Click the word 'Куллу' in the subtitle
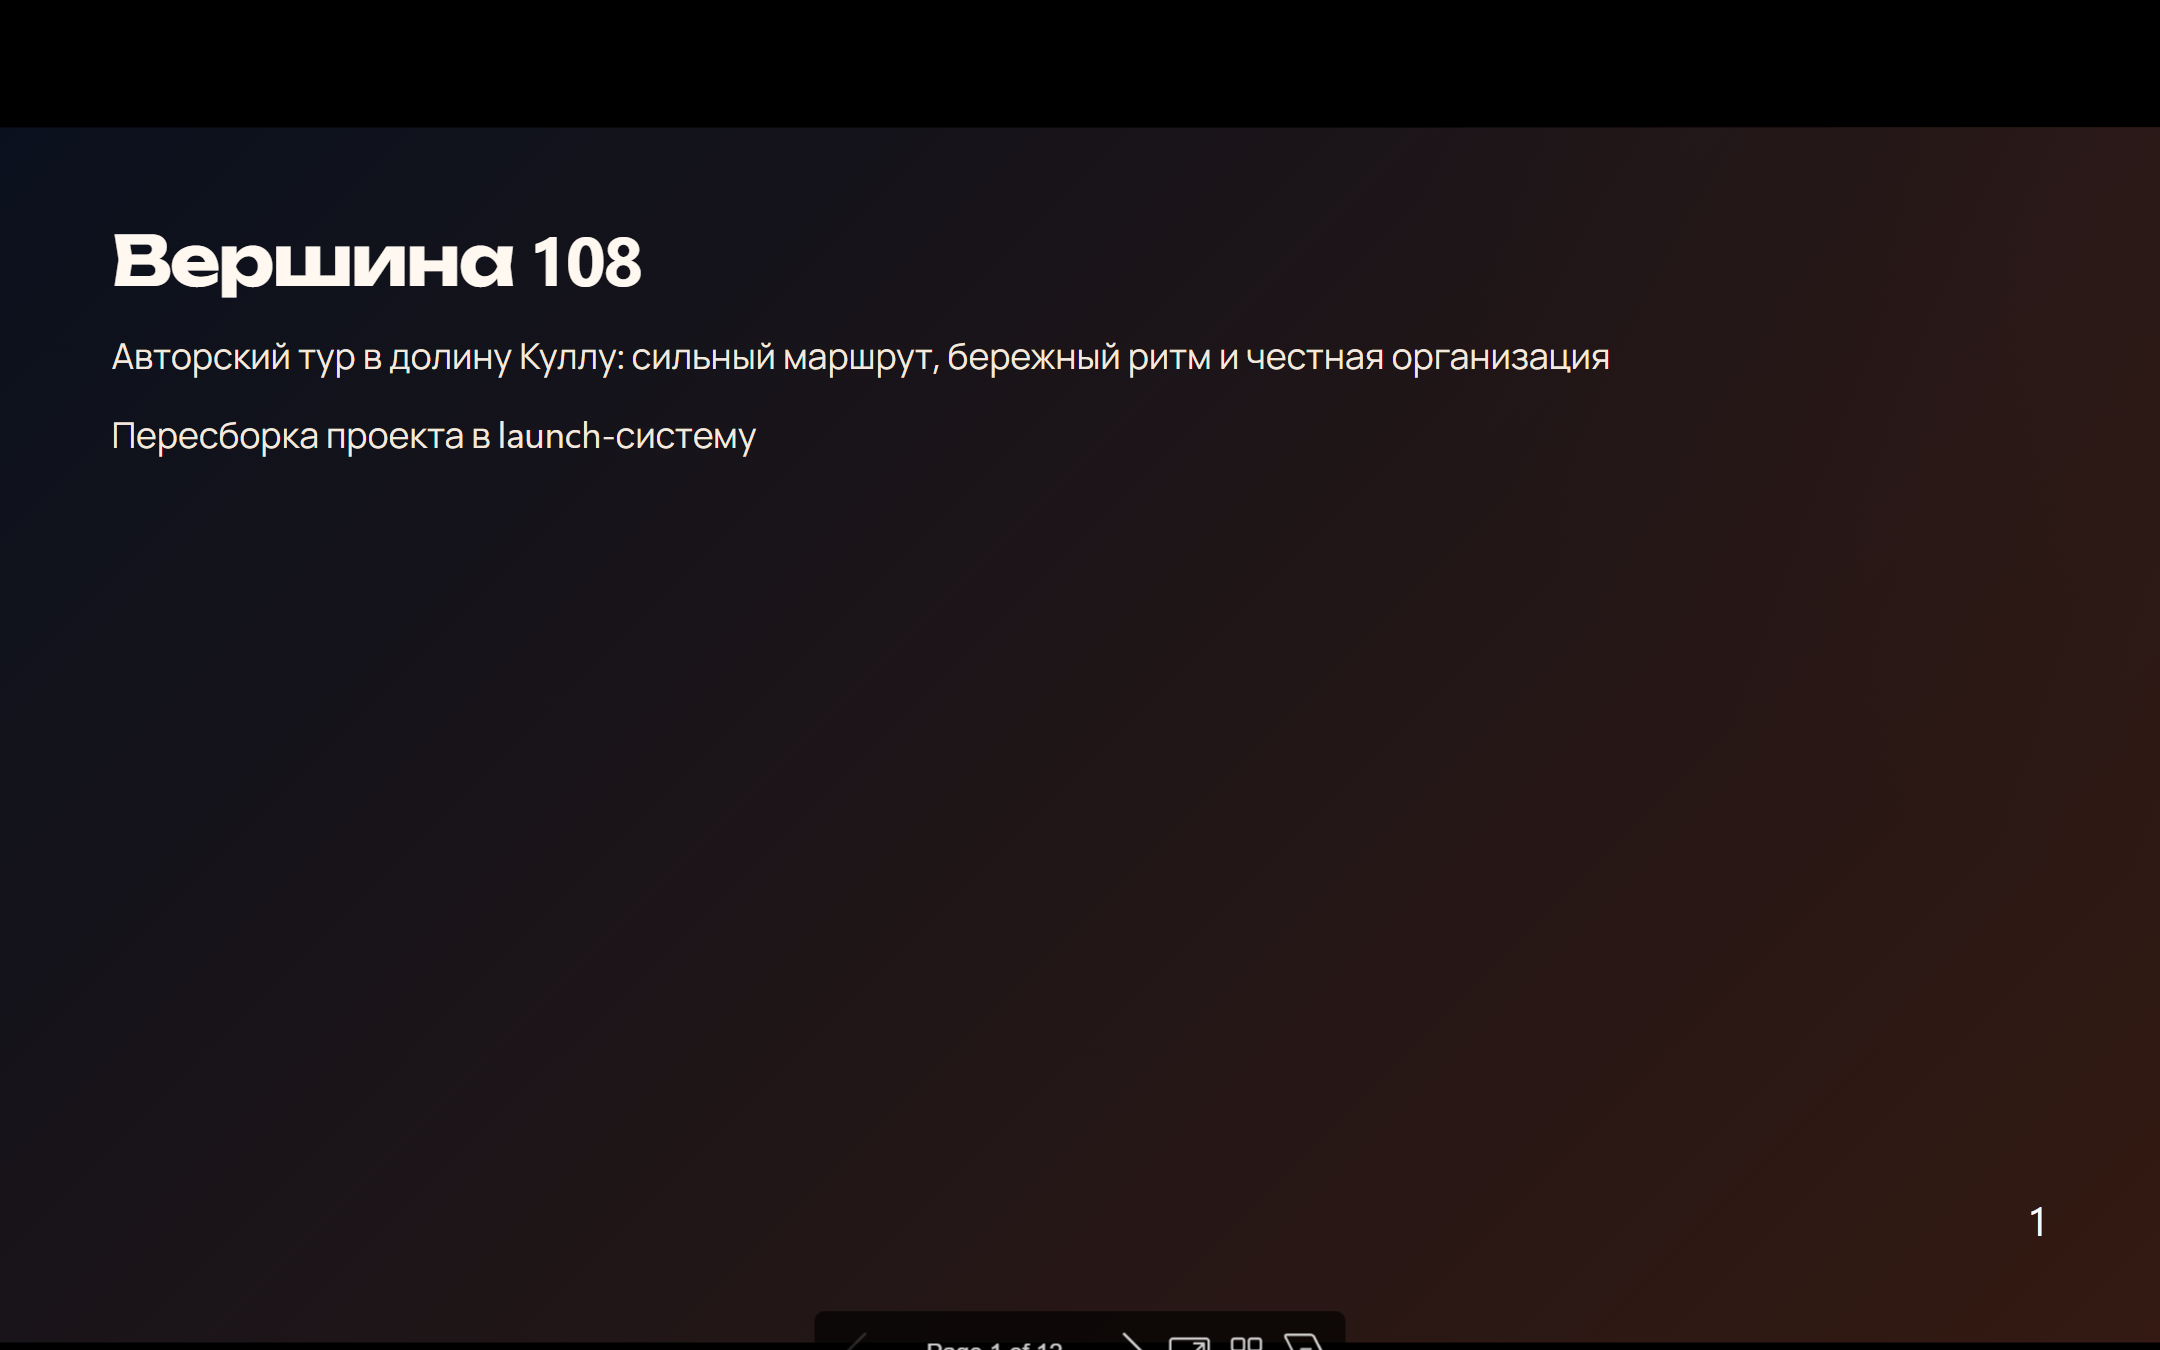The image size is (2160, 1350). pos(571,357)
